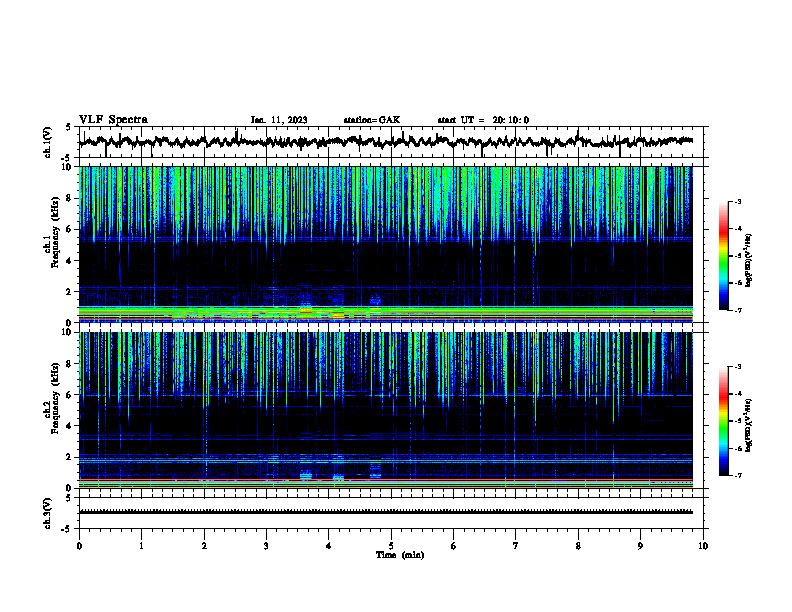Viewport: 792px width, 612px height.
Task: Click the Time (min) axis label
Action: tap(400, 555)
